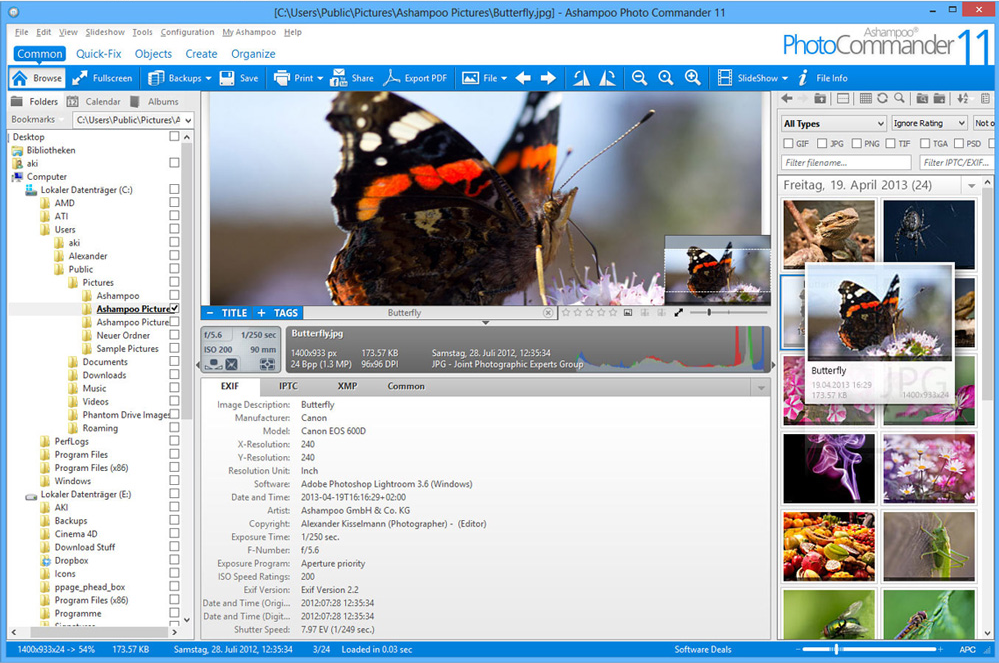Open the All Types dropdown
Screen dimensions: 999x663
833,124
